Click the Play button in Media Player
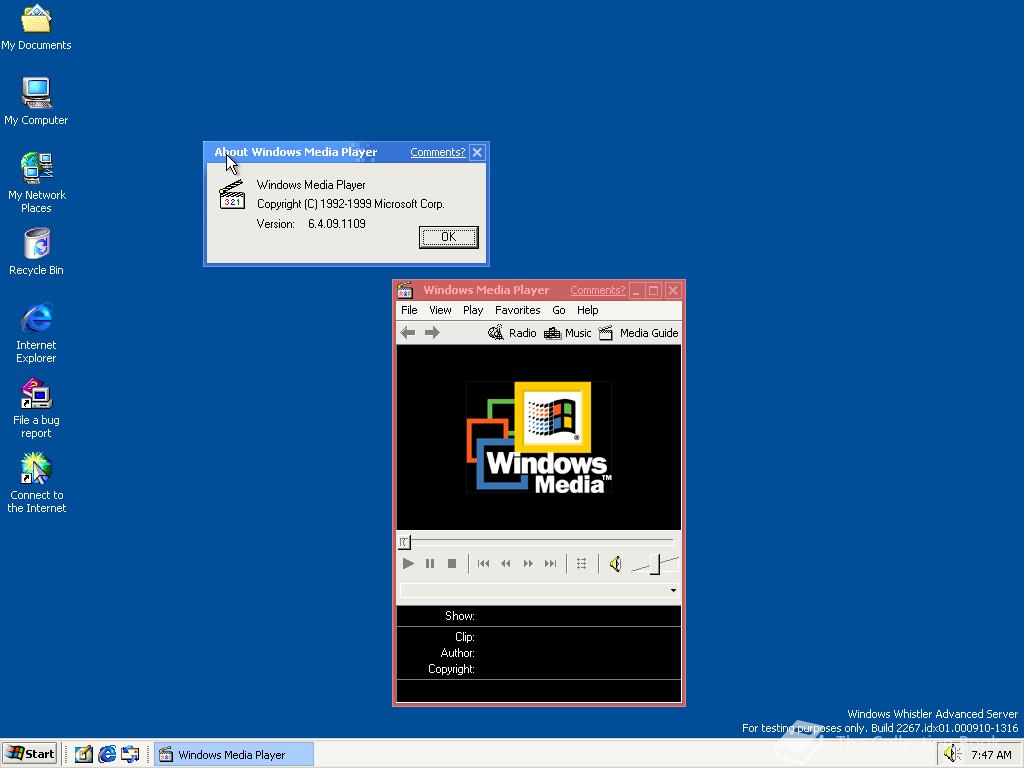Image resolution: width=1024 pixels, height=768 pixels. click(408, 564)
